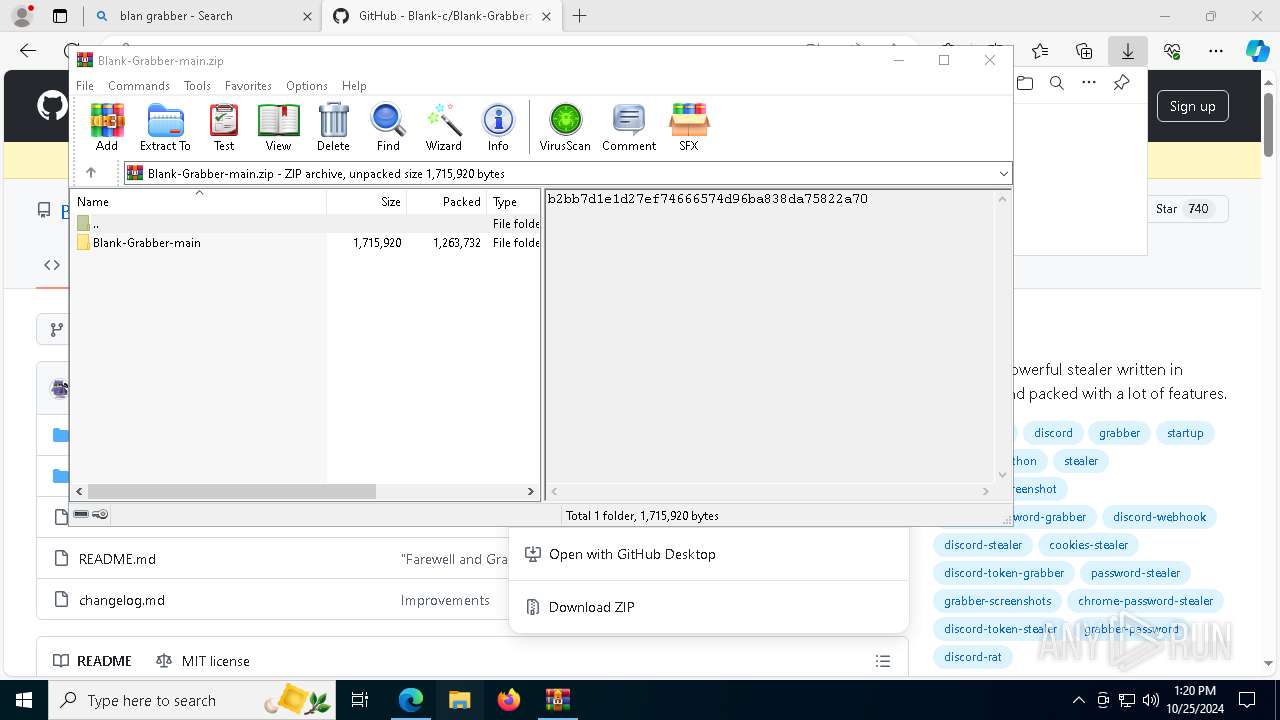This screenshot has height=720, width=1280.
Task: Click the key icon in status bar
Action: point(100,514)
